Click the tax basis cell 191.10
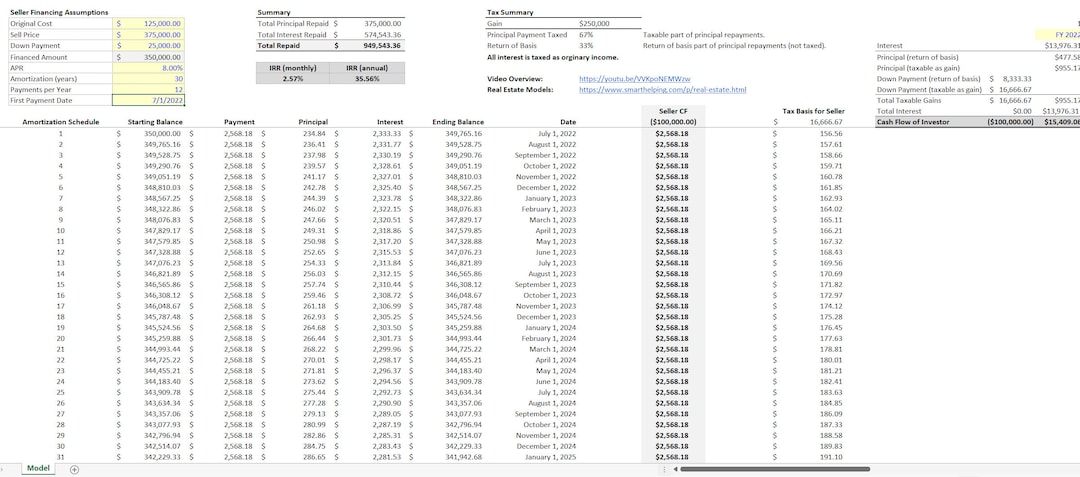 (x=832, y=456)
